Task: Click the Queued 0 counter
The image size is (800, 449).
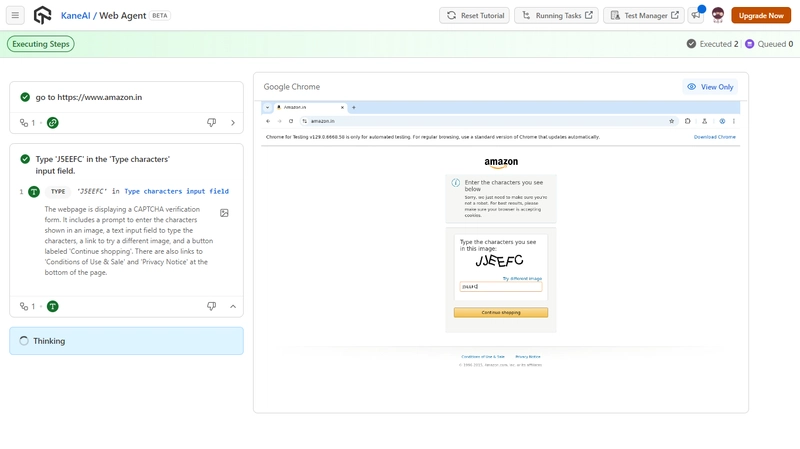Action: pos(769,44)
